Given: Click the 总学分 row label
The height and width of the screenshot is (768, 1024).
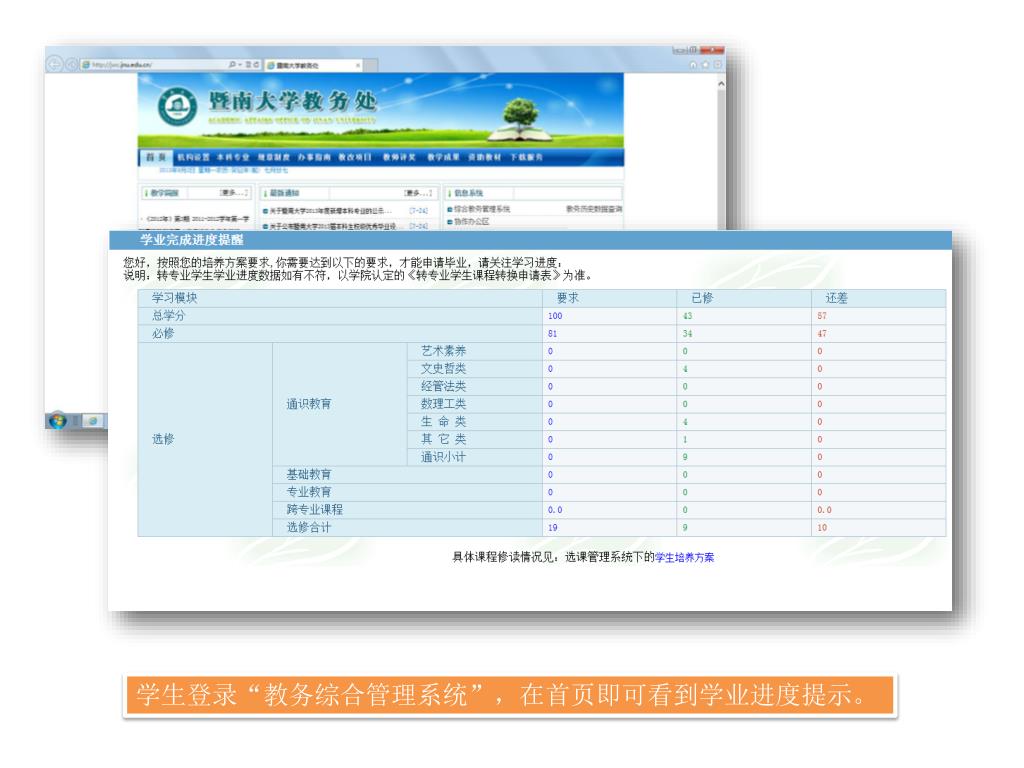Looking at the screenshot, I should (168, 315).
